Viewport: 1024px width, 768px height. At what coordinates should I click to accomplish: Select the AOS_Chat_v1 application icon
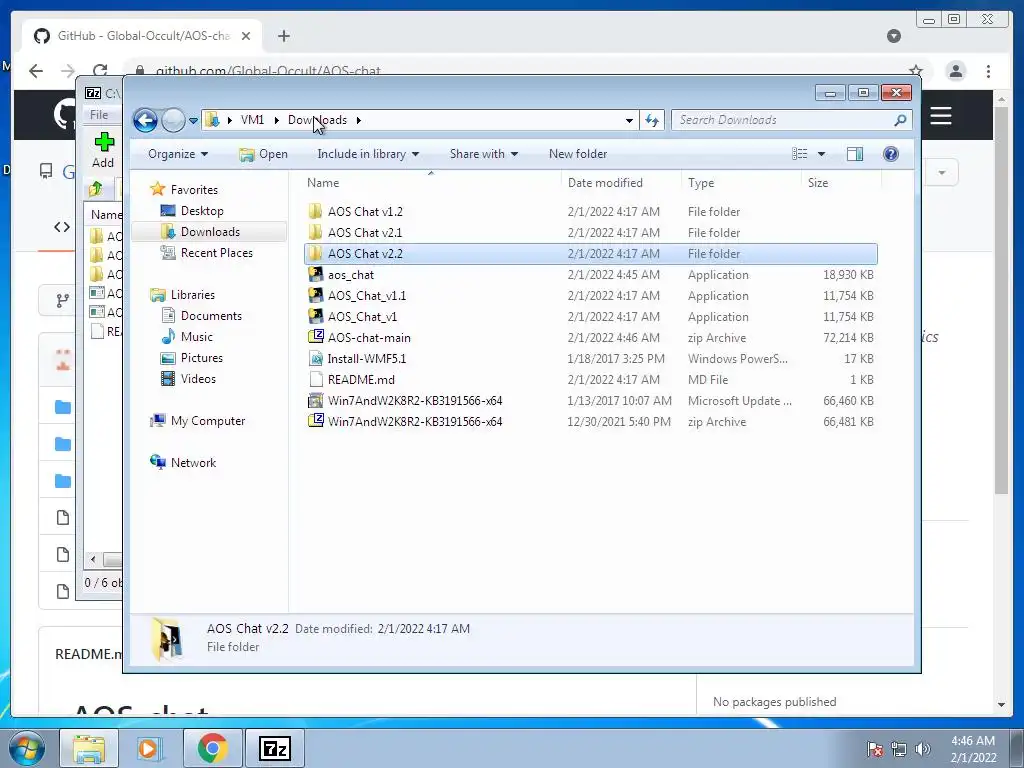[315, 316]
